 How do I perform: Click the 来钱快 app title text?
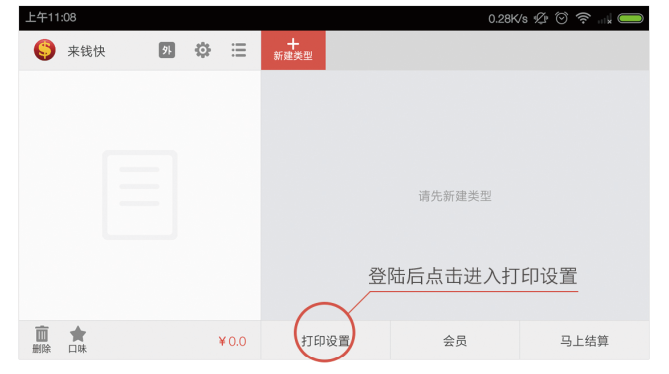coord(86,51)
